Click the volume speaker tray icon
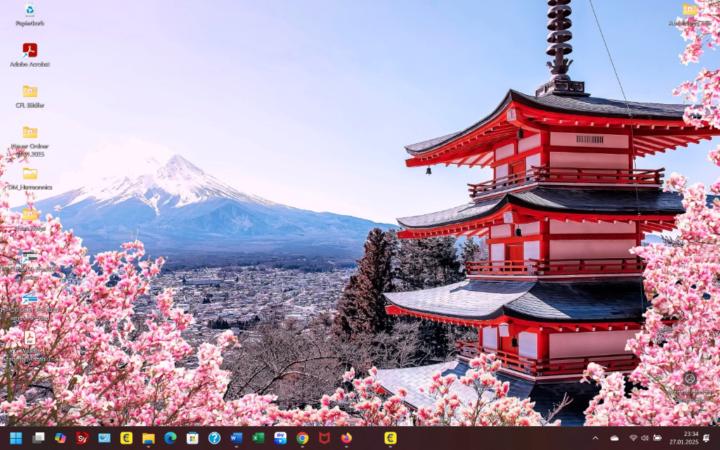Viewport: 720px width, 450px height. pyautogui.click(x=645, y=438)
